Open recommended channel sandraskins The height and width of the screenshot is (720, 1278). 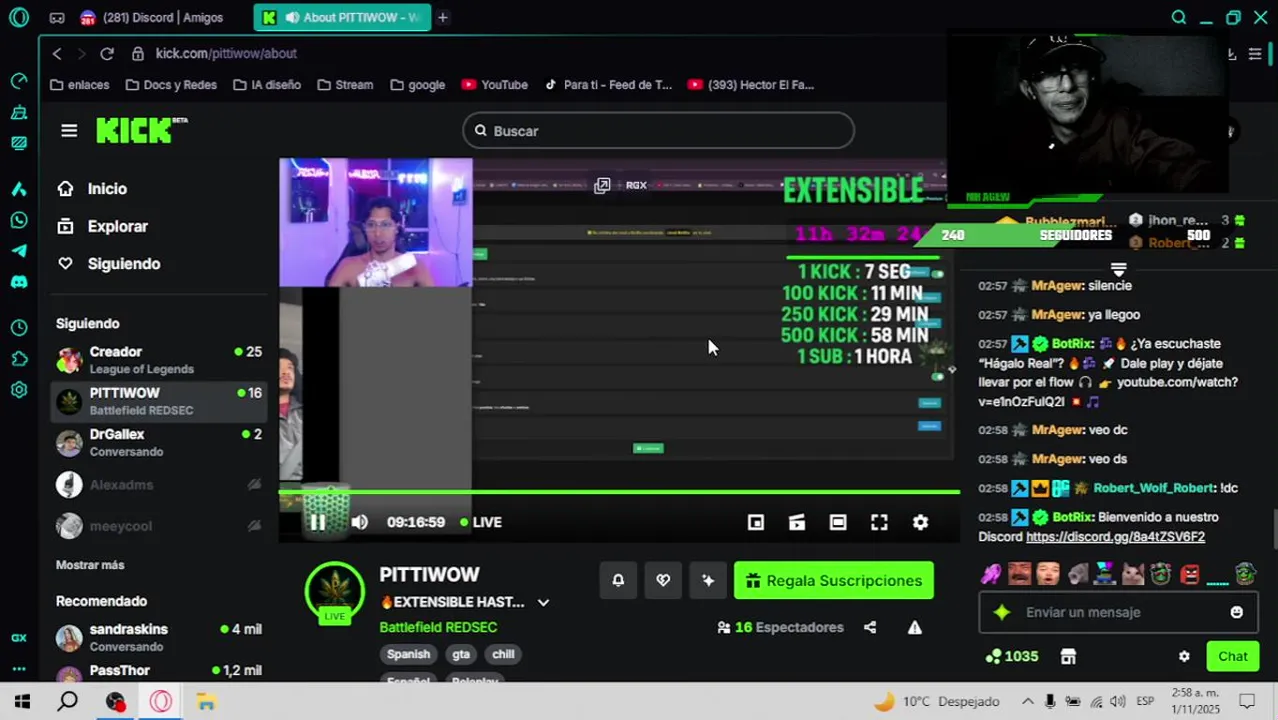click(158, 637)
